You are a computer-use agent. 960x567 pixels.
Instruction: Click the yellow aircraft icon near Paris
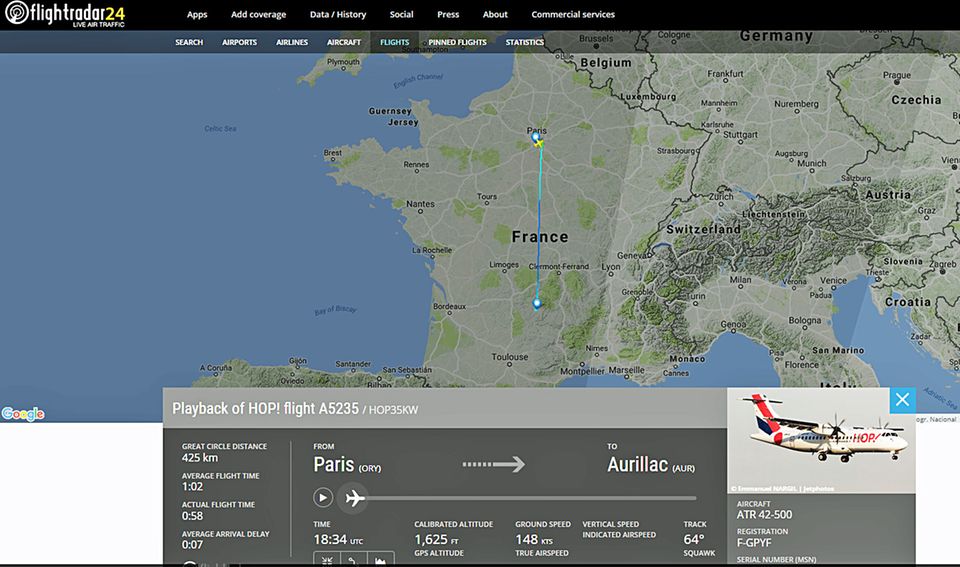pyautogui.click(x=539, y=143)
